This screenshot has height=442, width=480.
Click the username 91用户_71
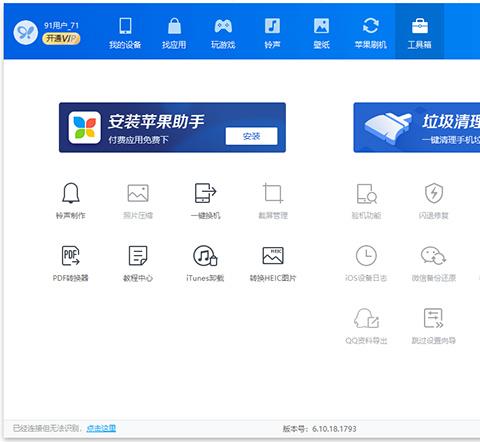pyautogui.click(x=61, y=25)
